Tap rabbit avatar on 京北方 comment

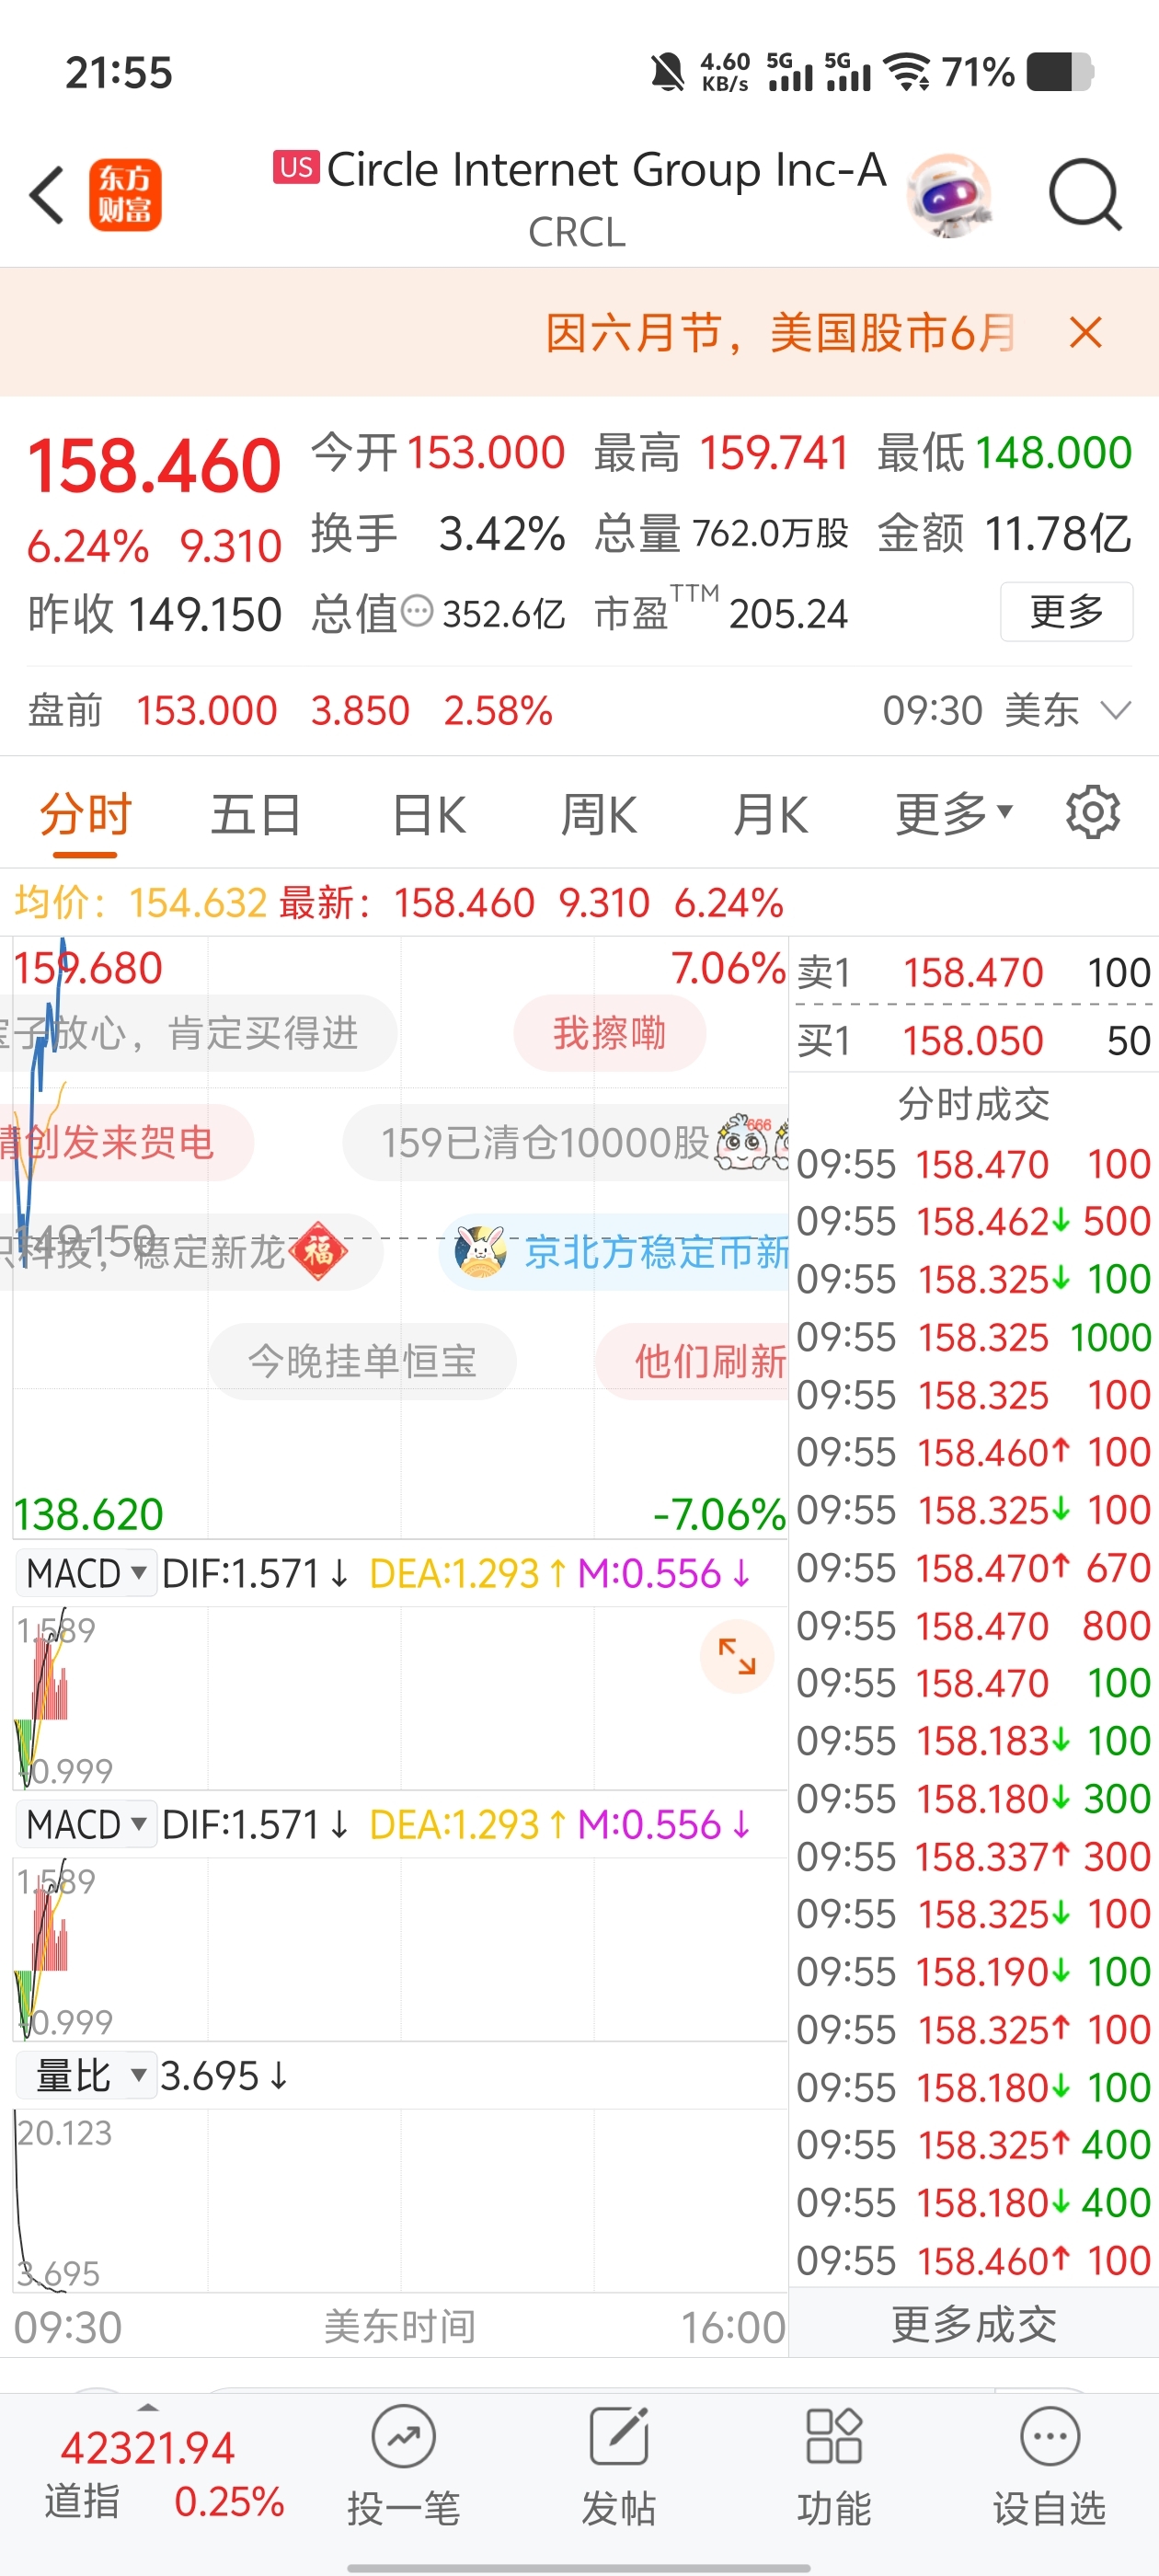pyautogui.click(x=481, y=1251)
